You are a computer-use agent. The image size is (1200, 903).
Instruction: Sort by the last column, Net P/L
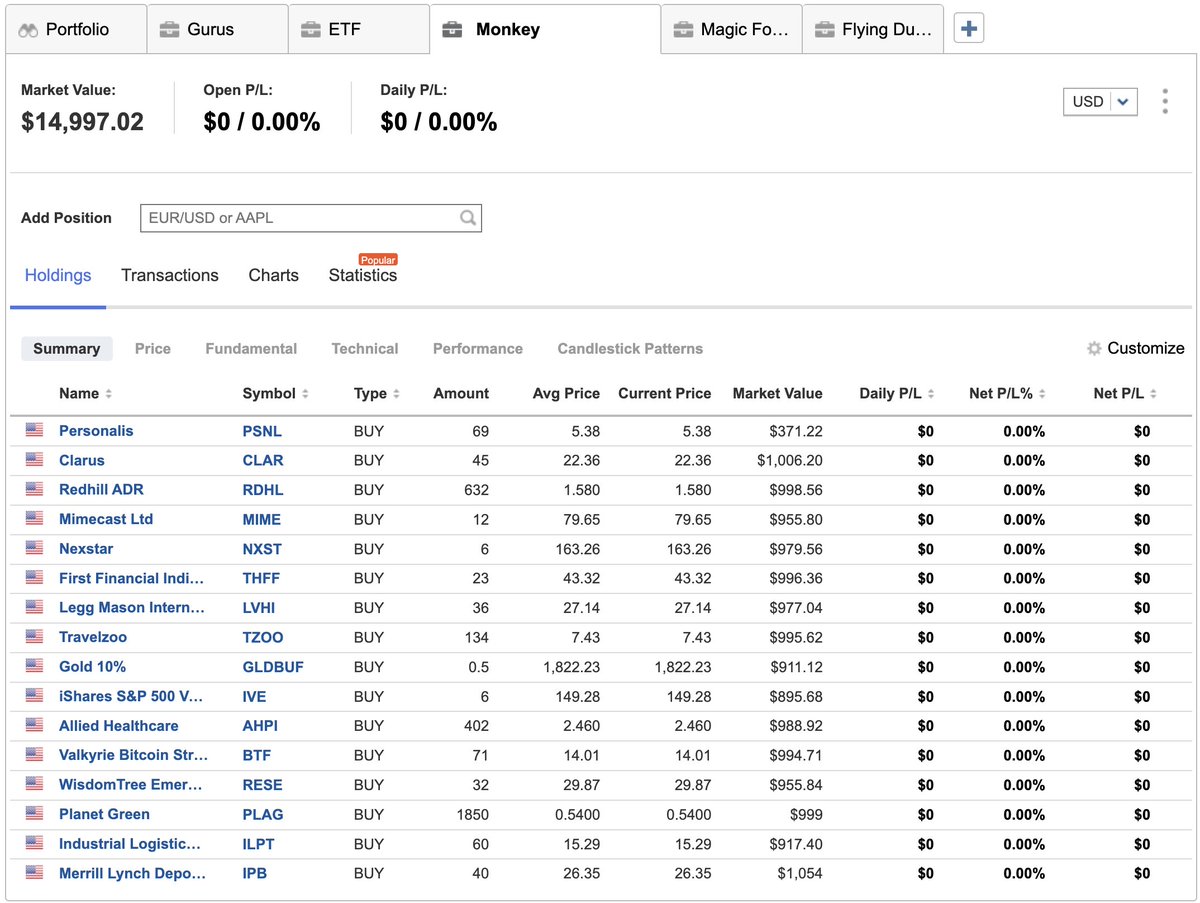1125,393
